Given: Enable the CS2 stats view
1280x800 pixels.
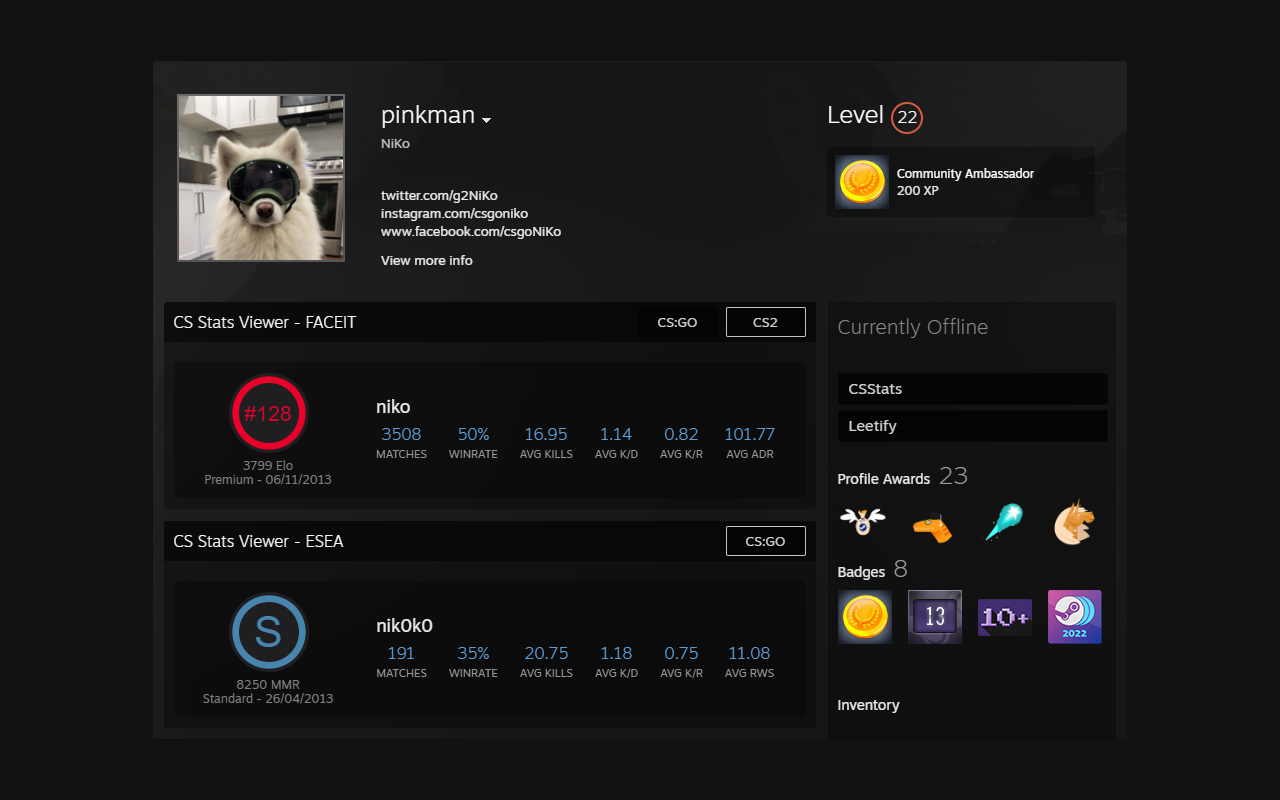Looking at the screenshot, I should [765, 322].
